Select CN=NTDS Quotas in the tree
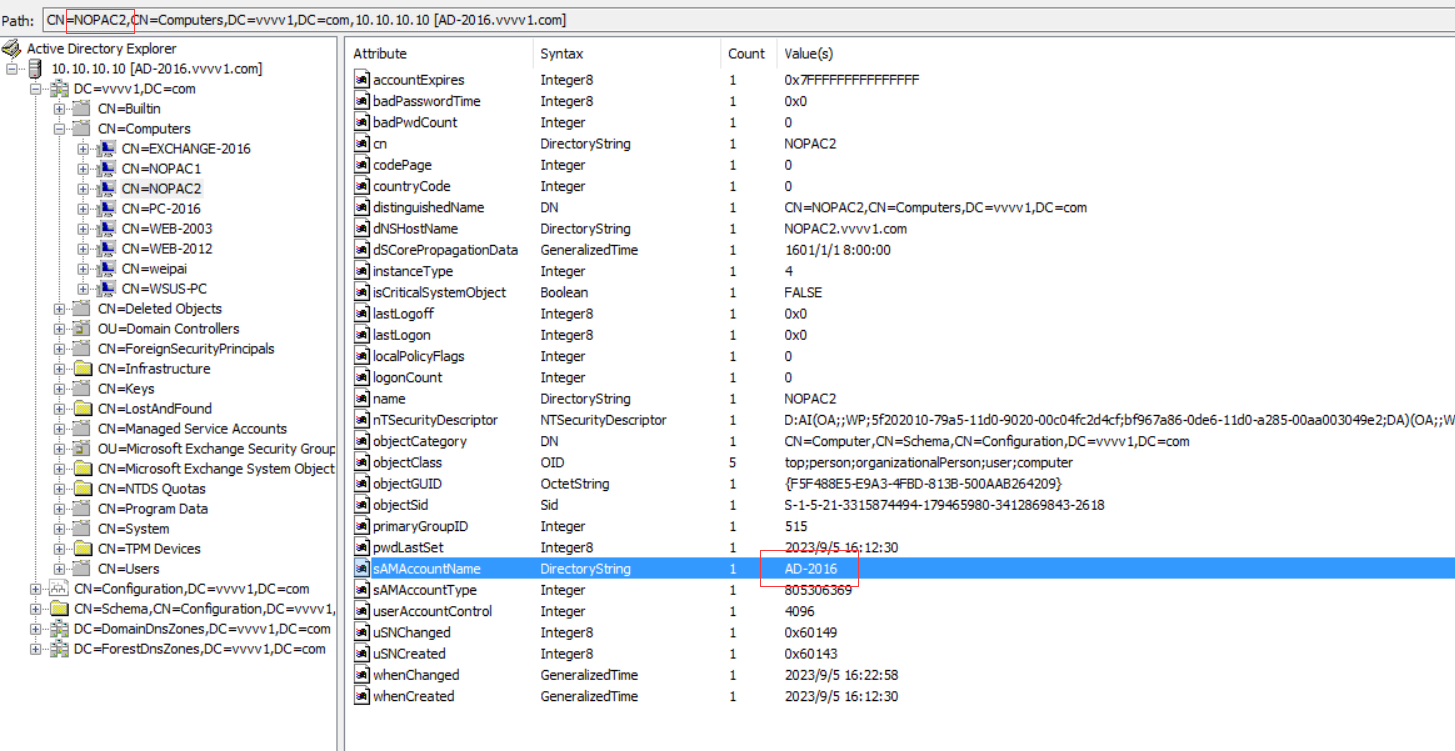Screen dimensions: 1455x751 [151, 489]
